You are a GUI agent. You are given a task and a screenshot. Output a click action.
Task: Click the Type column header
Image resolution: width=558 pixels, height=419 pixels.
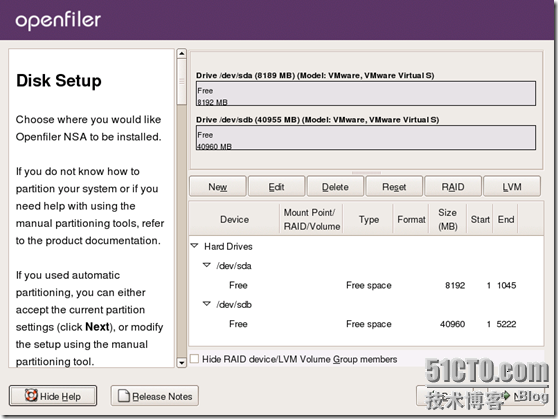[368, 219]
